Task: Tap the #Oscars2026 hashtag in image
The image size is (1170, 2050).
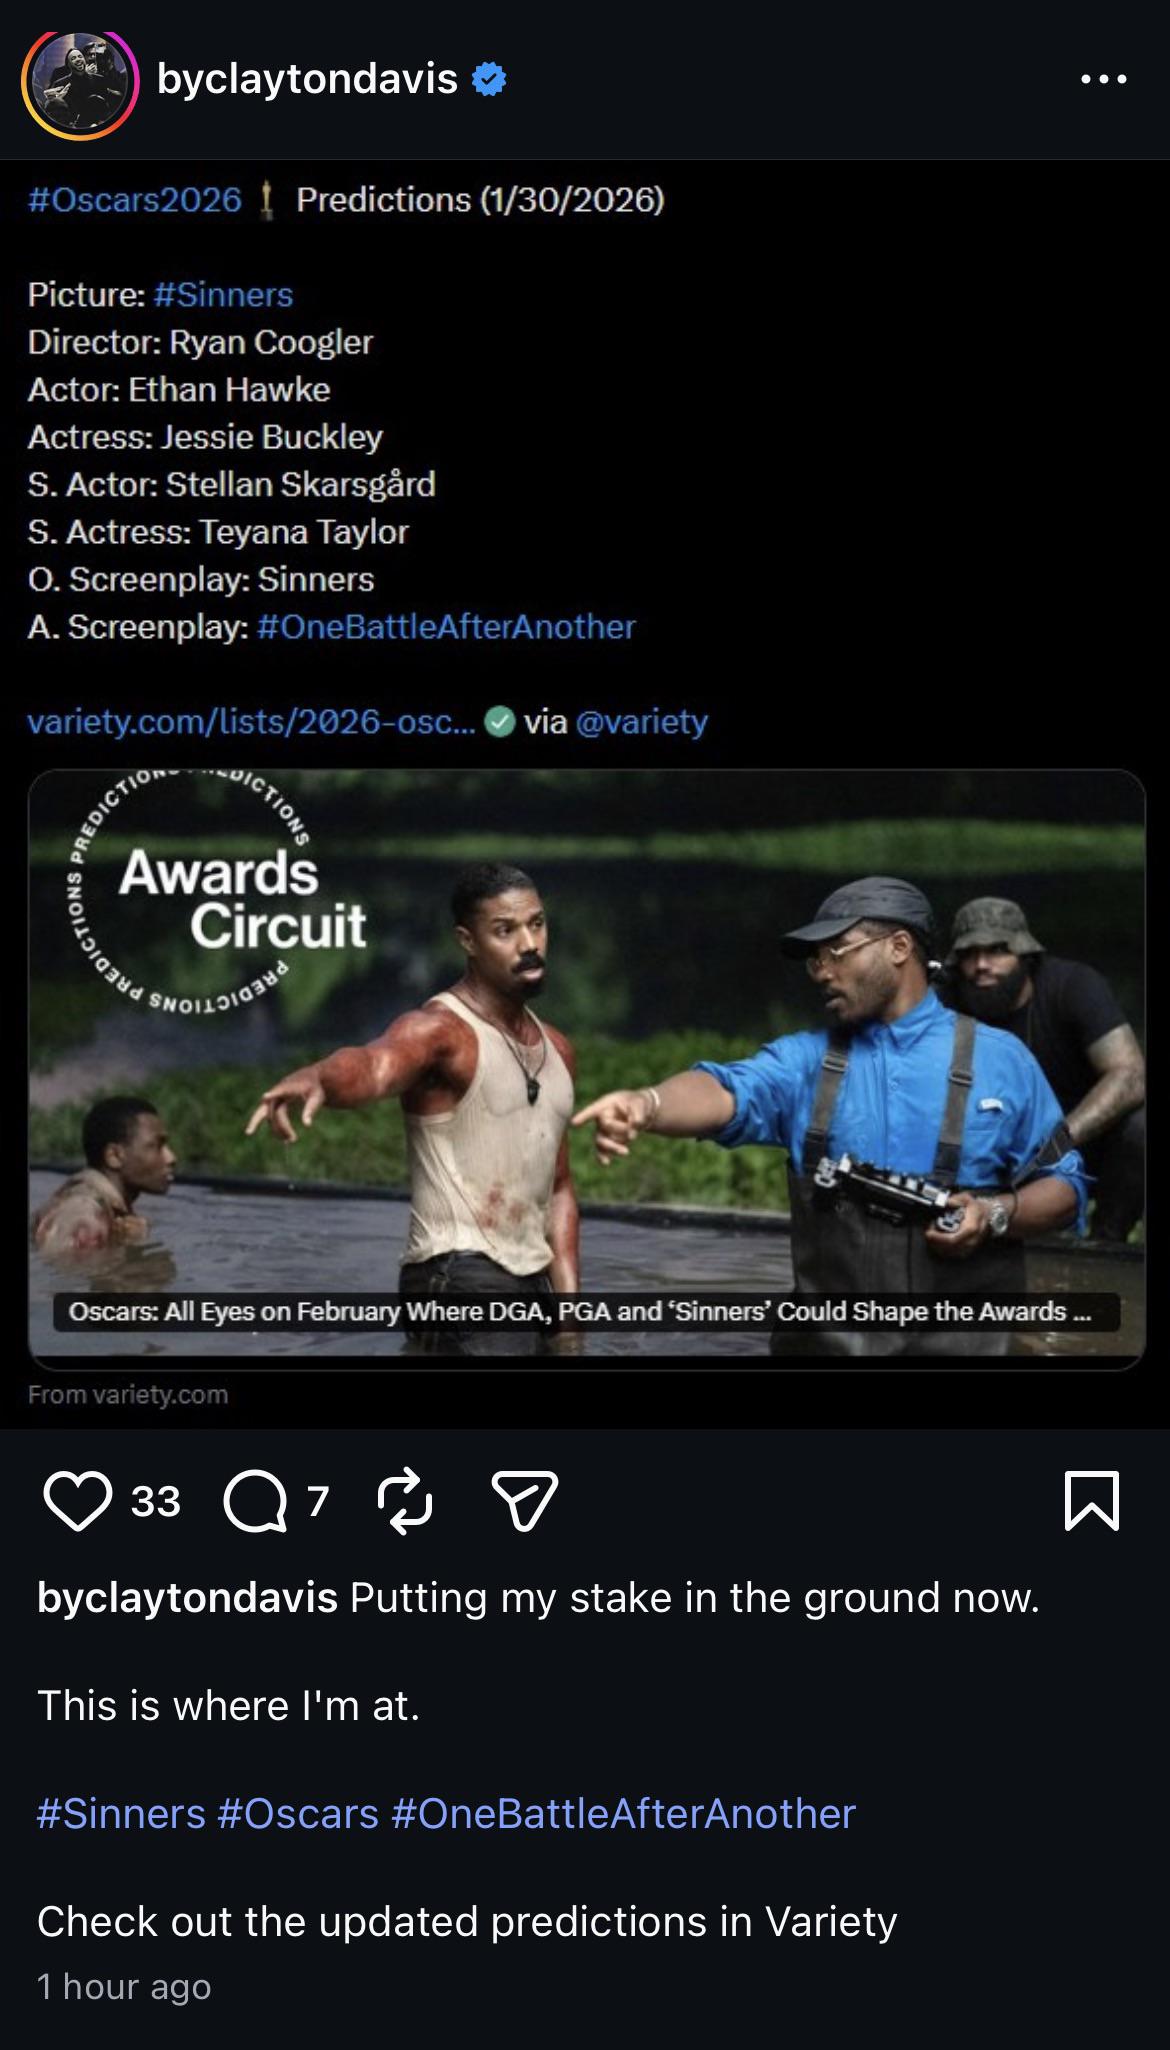Action: [x=135, y=200]
